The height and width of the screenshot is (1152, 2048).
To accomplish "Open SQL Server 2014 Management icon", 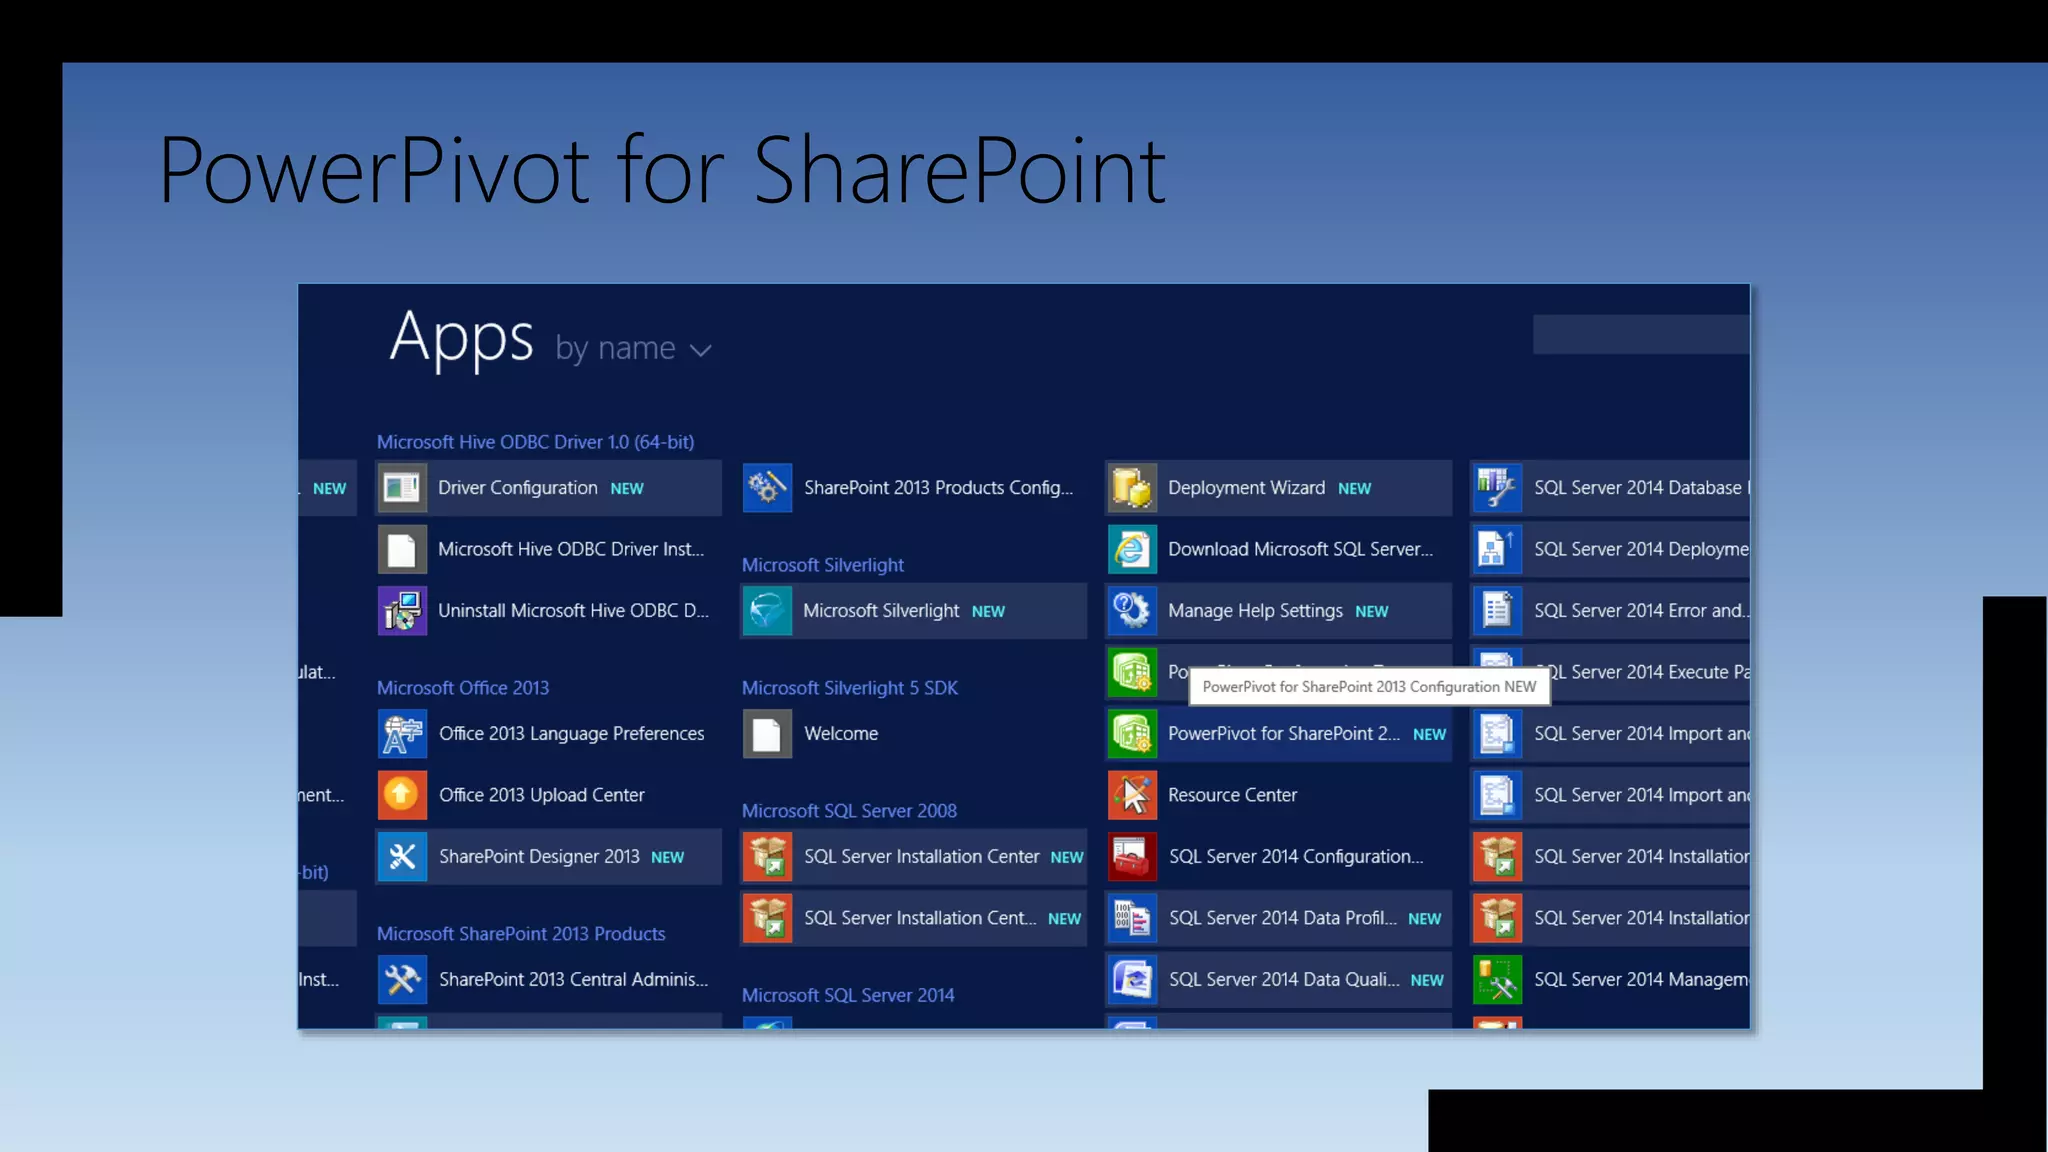I will tap(1497, 979).
